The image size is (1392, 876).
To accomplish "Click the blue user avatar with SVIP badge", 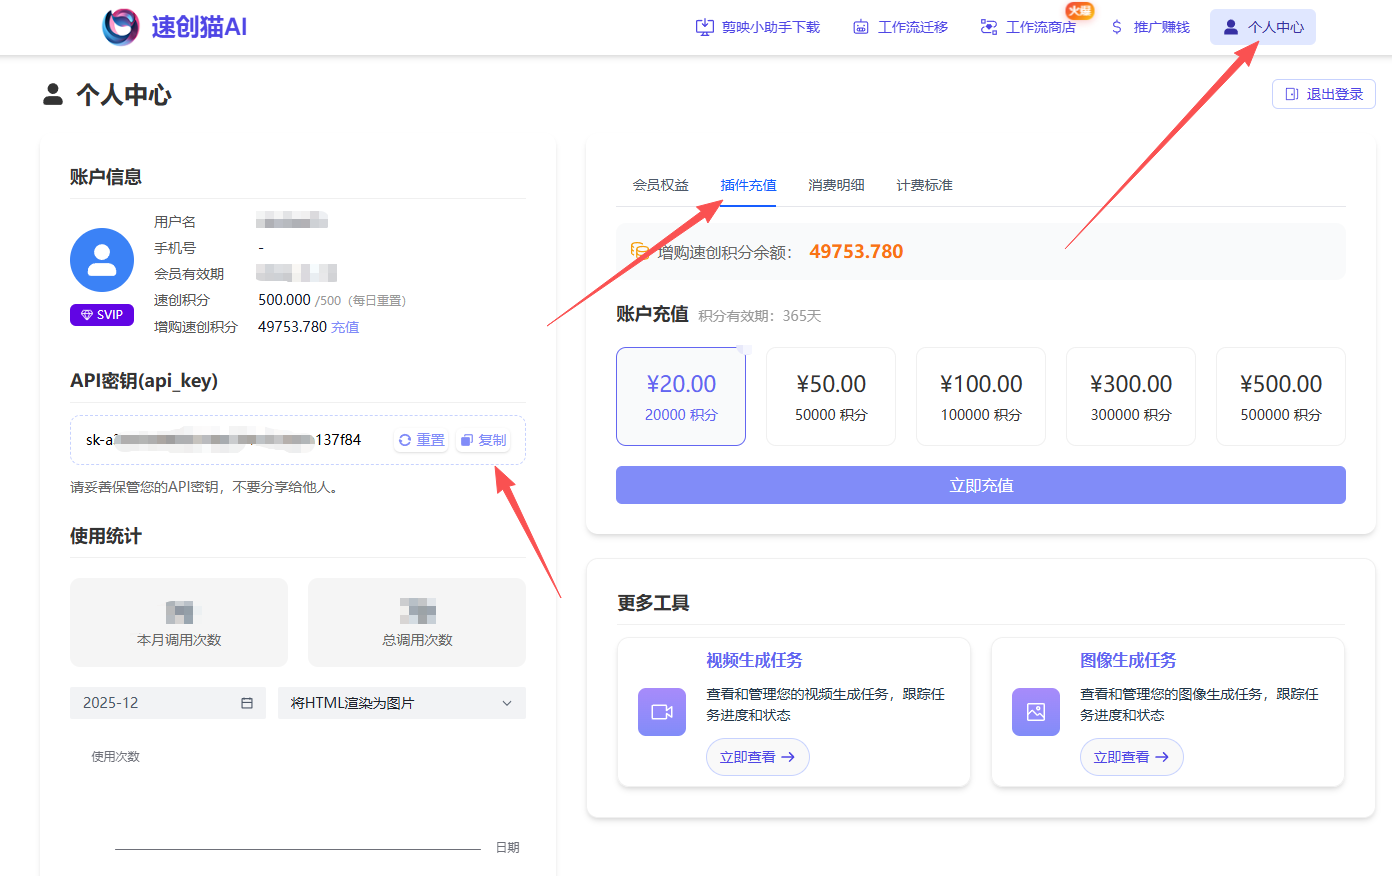I will [102, 259].
